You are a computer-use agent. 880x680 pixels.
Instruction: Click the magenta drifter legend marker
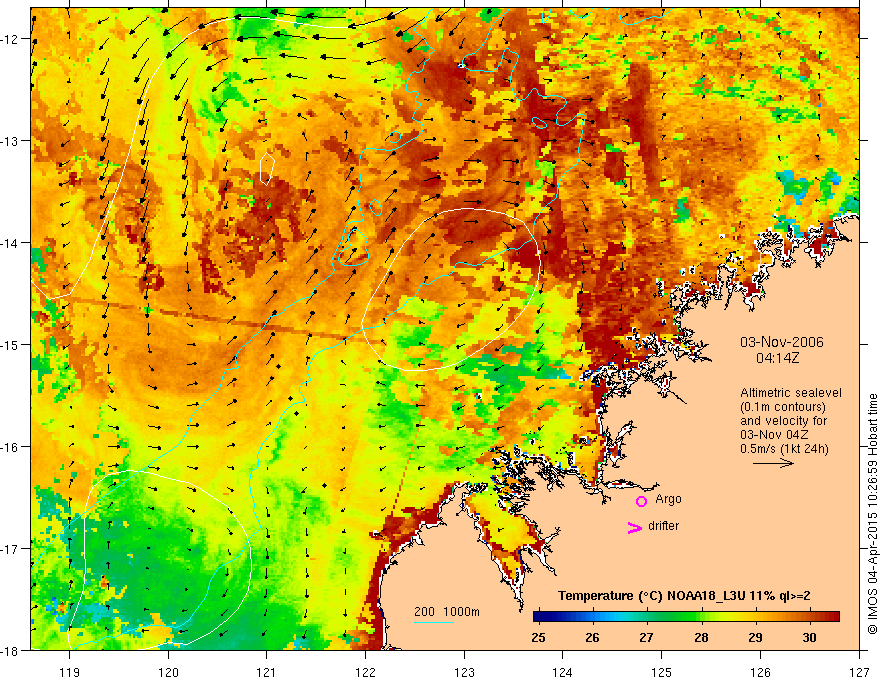(634, 527)
